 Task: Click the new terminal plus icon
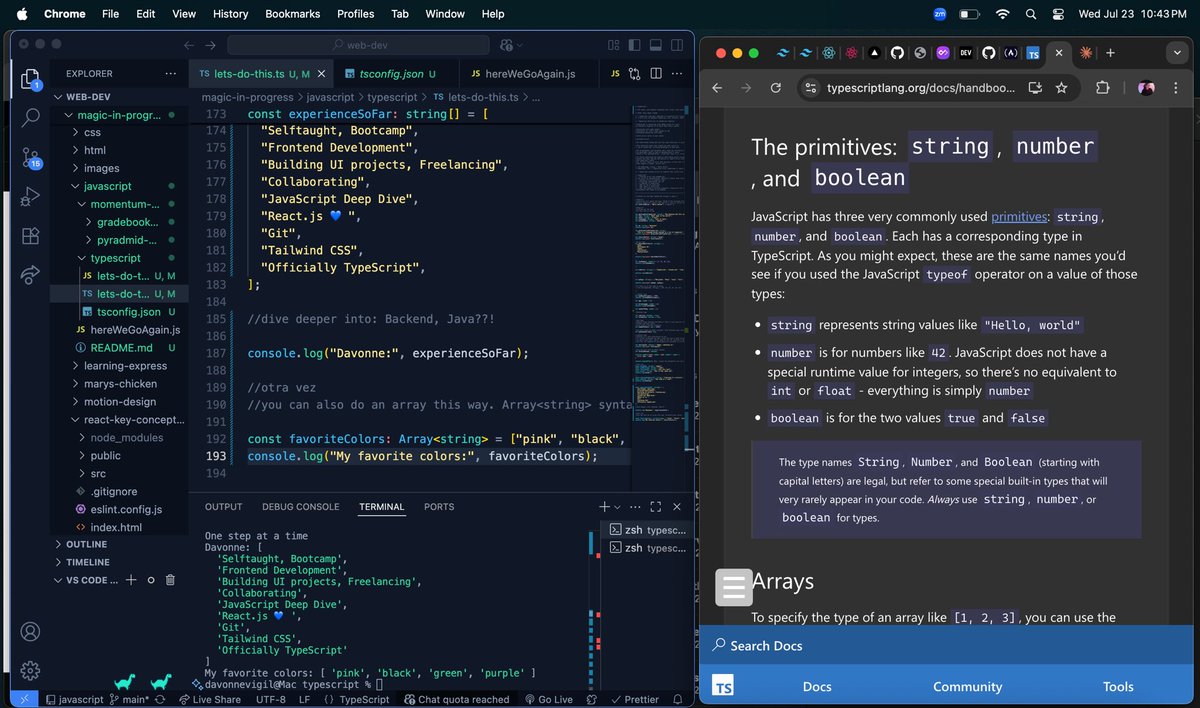604,507
